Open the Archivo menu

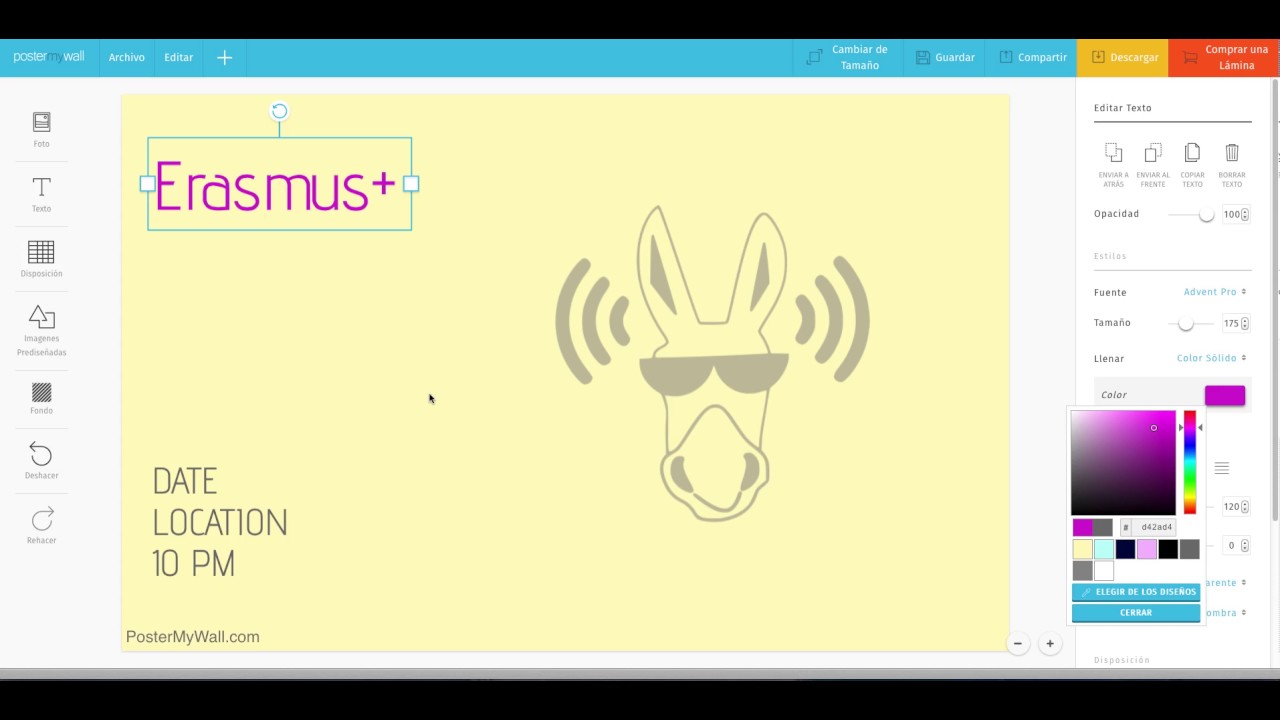(127, 58)
